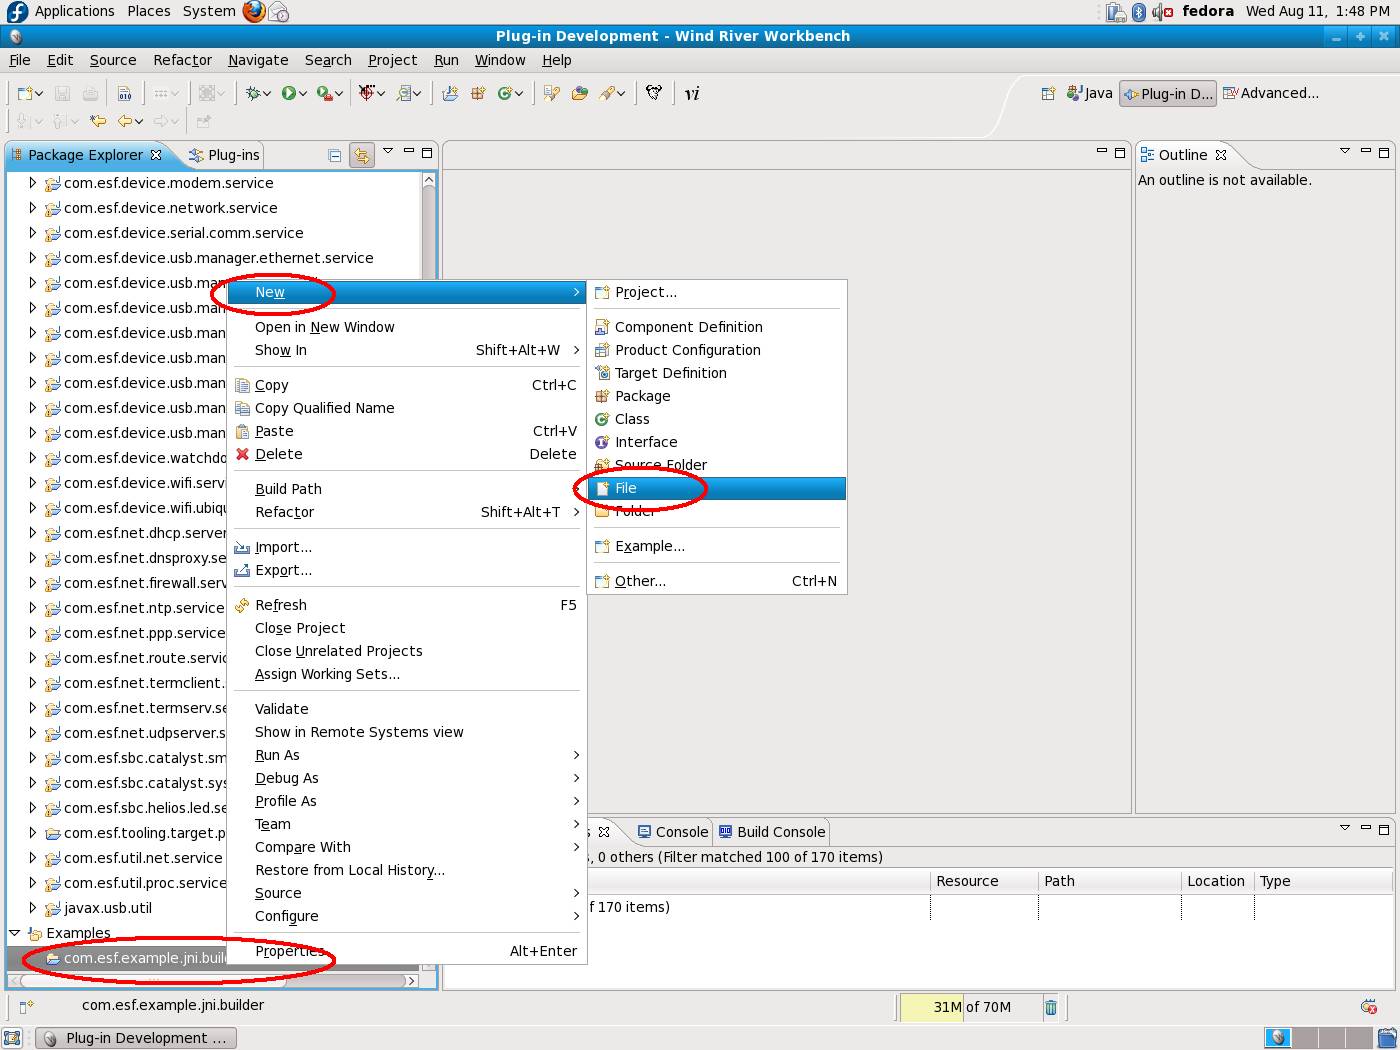Open the Run dropdown arrow
Screen dimensions: 1400x1050
click(303, 94)
